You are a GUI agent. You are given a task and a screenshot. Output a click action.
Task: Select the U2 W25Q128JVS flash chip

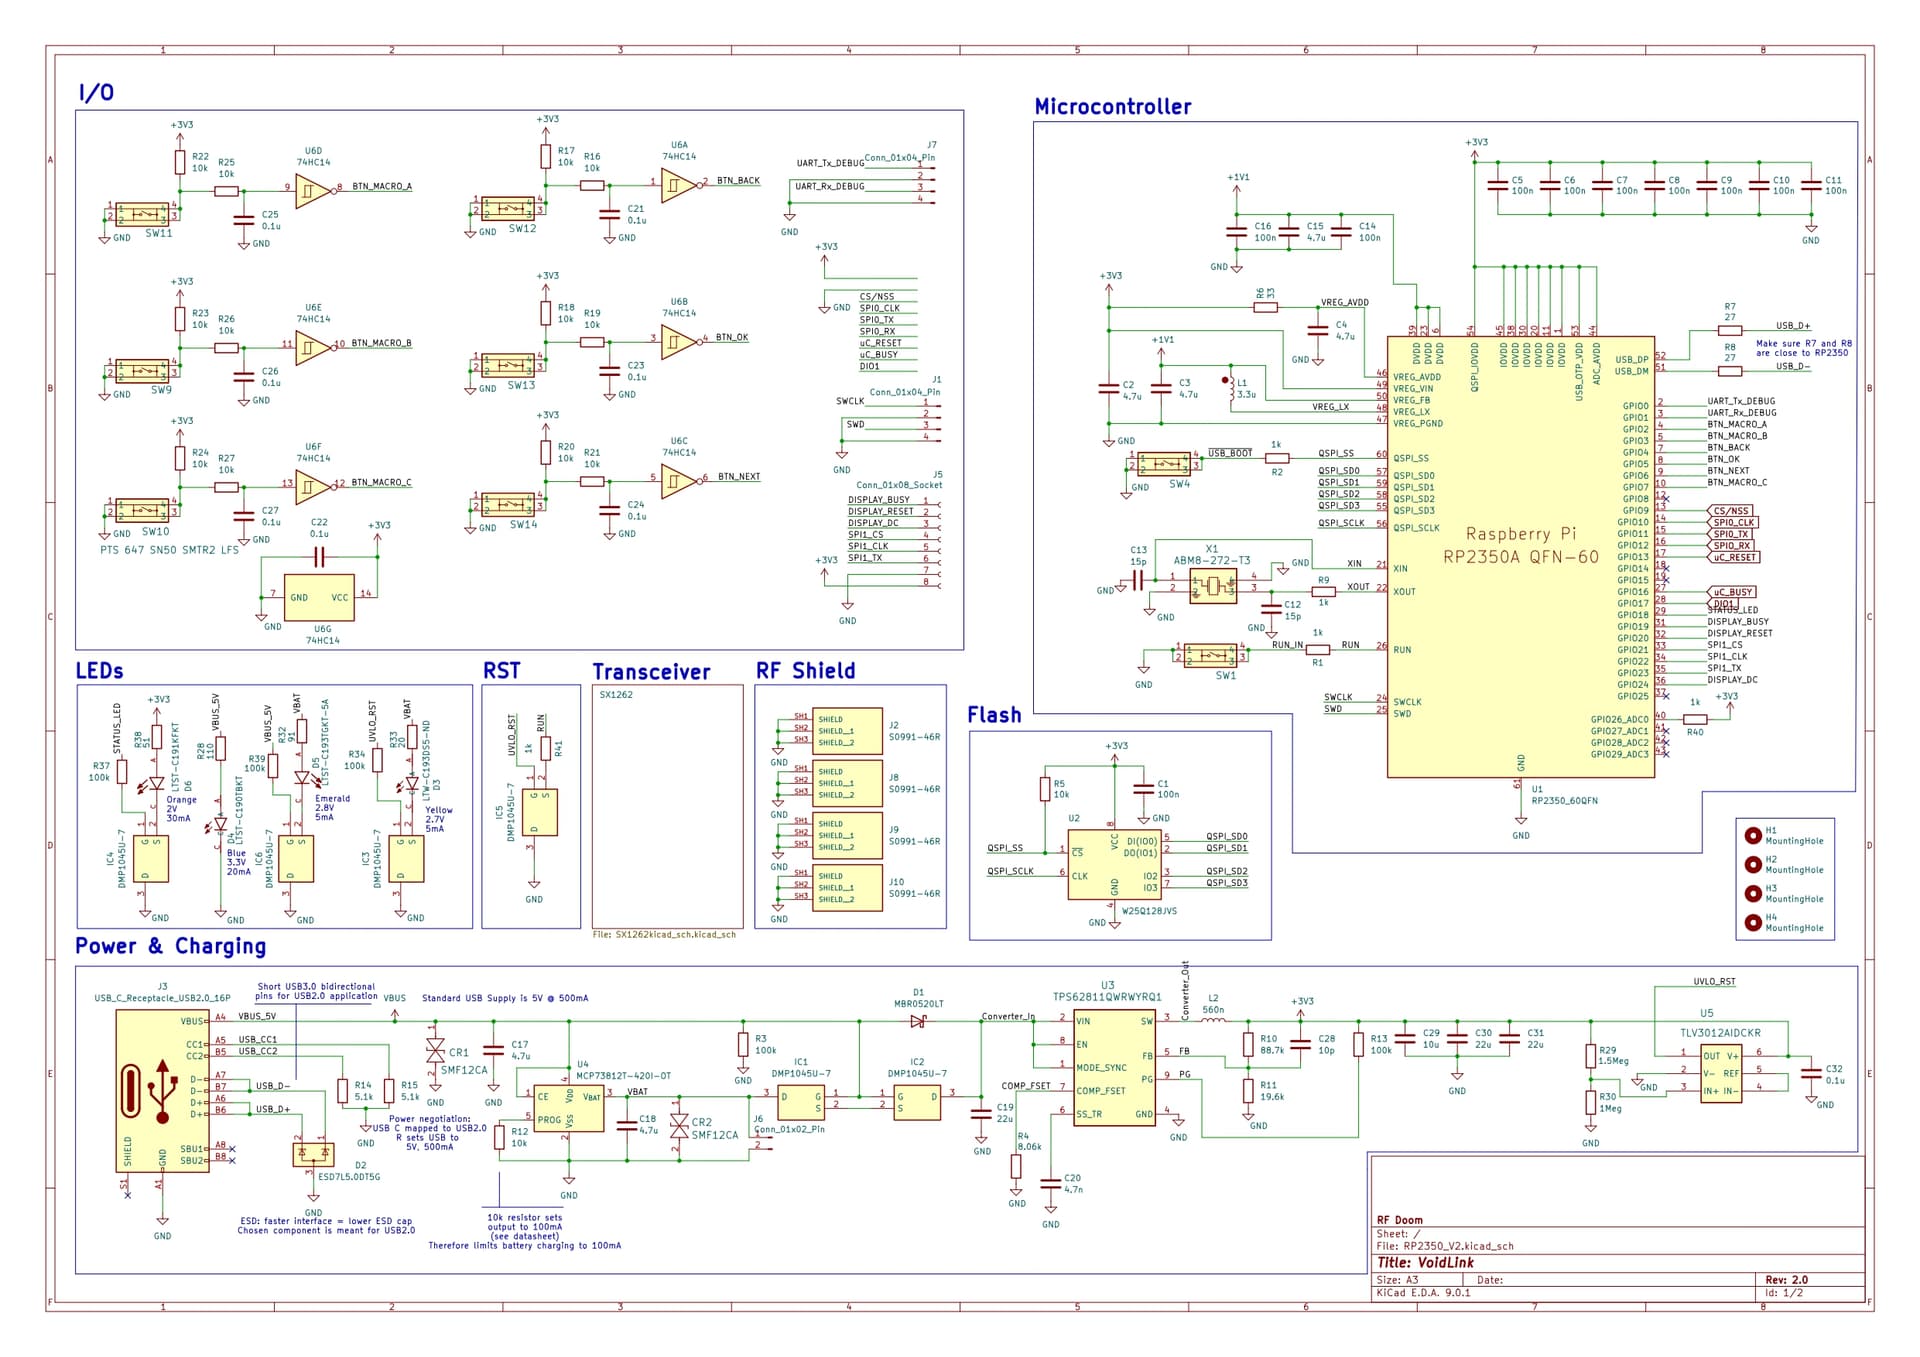(1113, 866)
